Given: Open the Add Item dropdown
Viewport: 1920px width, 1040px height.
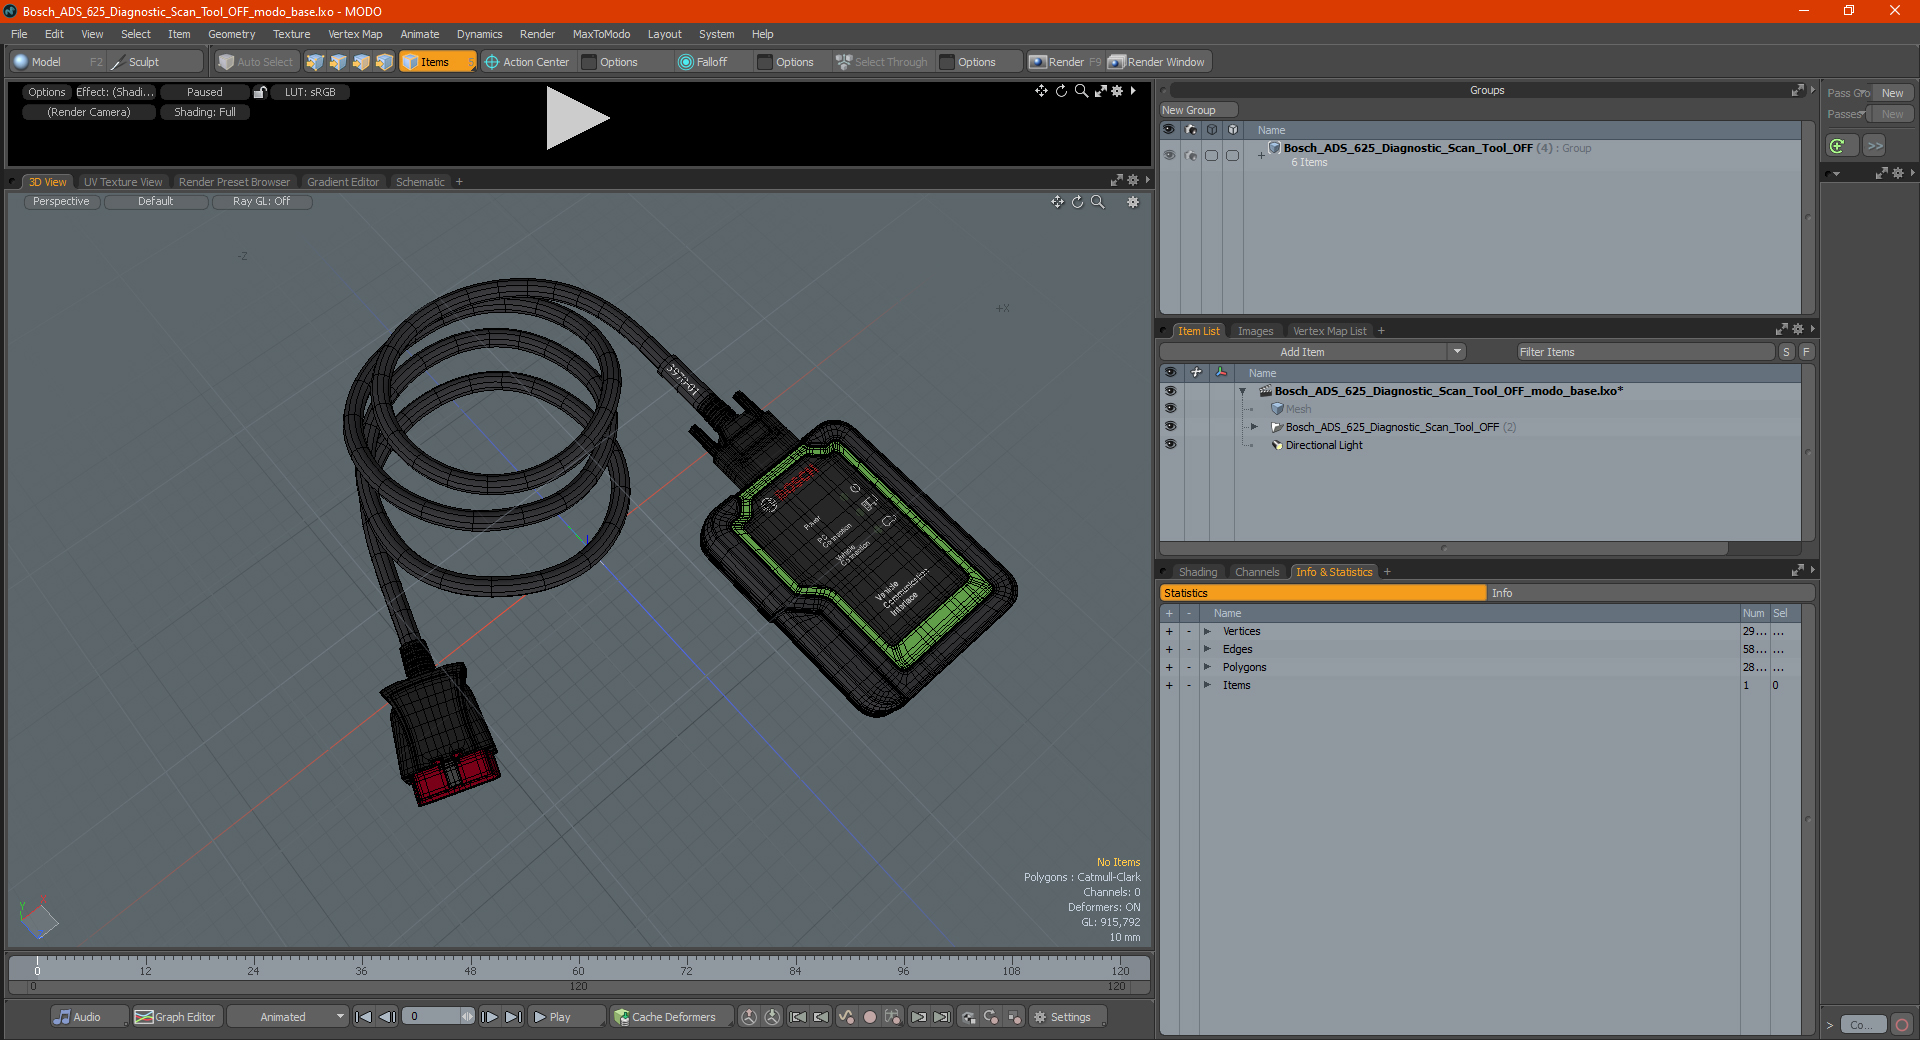Looking at the screenshot, I should [1313, 352].
